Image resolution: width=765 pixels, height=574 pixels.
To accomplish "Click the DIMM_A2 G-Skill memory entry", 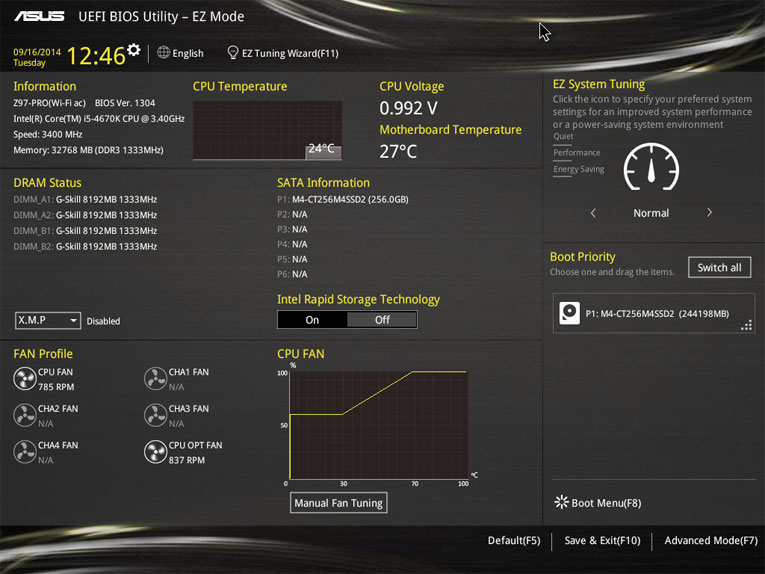I will click(85, 215).
